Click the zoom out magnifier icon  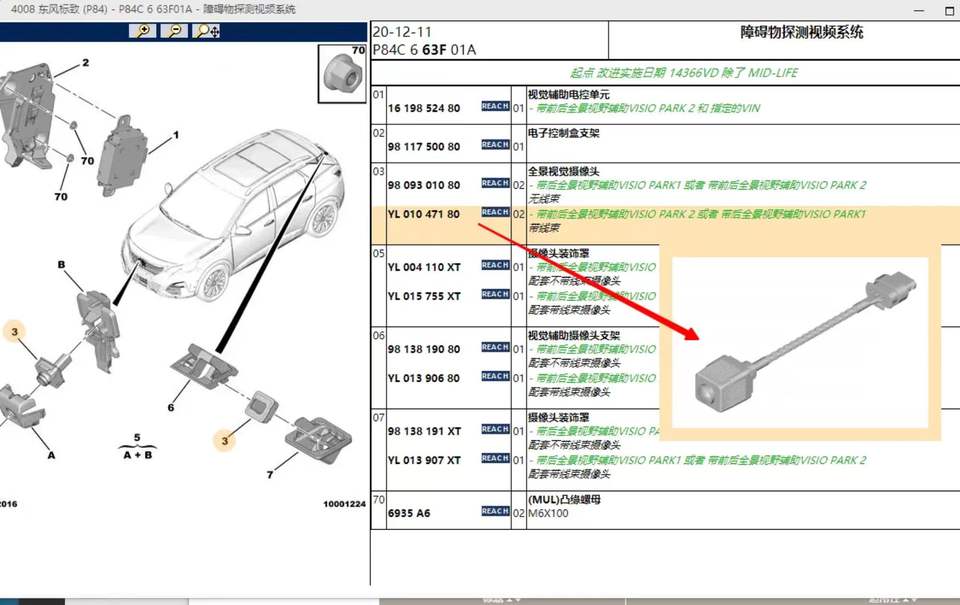tap(176, 31)
